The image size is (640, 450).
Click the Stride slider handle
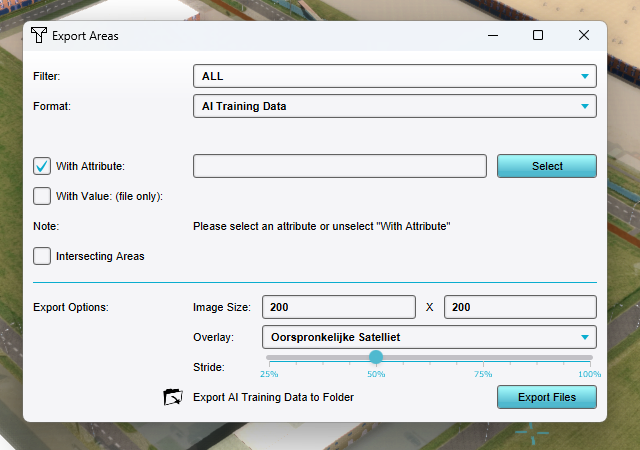[376, 357]
